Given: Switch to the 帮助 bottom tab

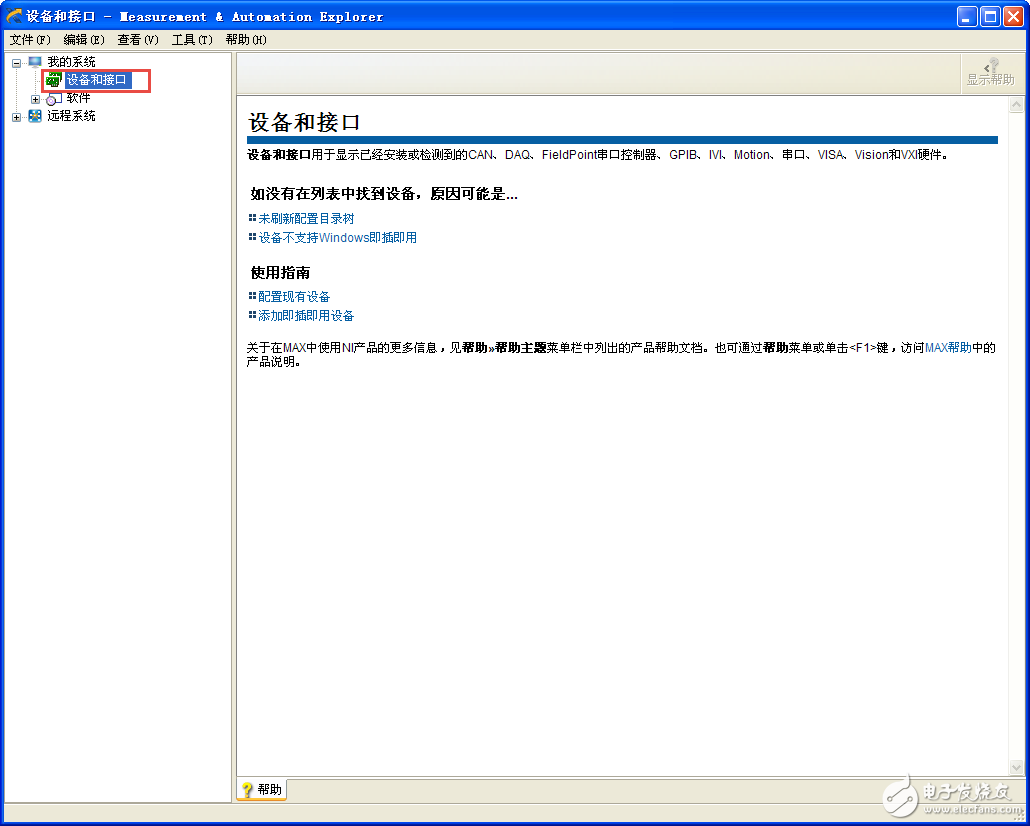Looking at the screenshot, I should (261, 789).
